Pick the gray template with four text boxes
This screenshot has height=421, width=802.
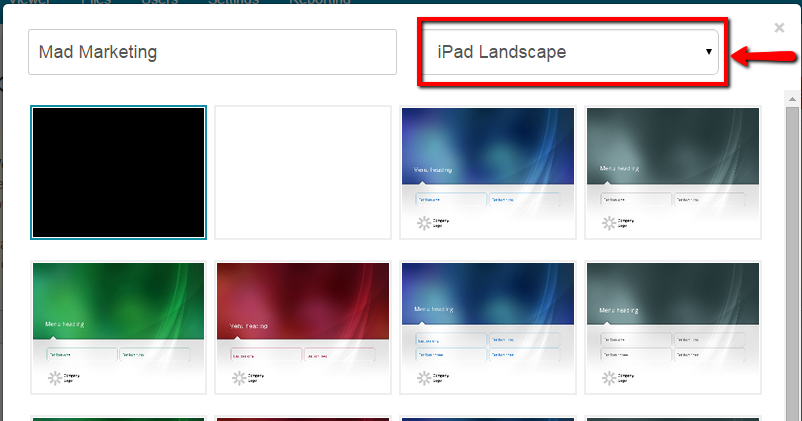tap(672, 328)
